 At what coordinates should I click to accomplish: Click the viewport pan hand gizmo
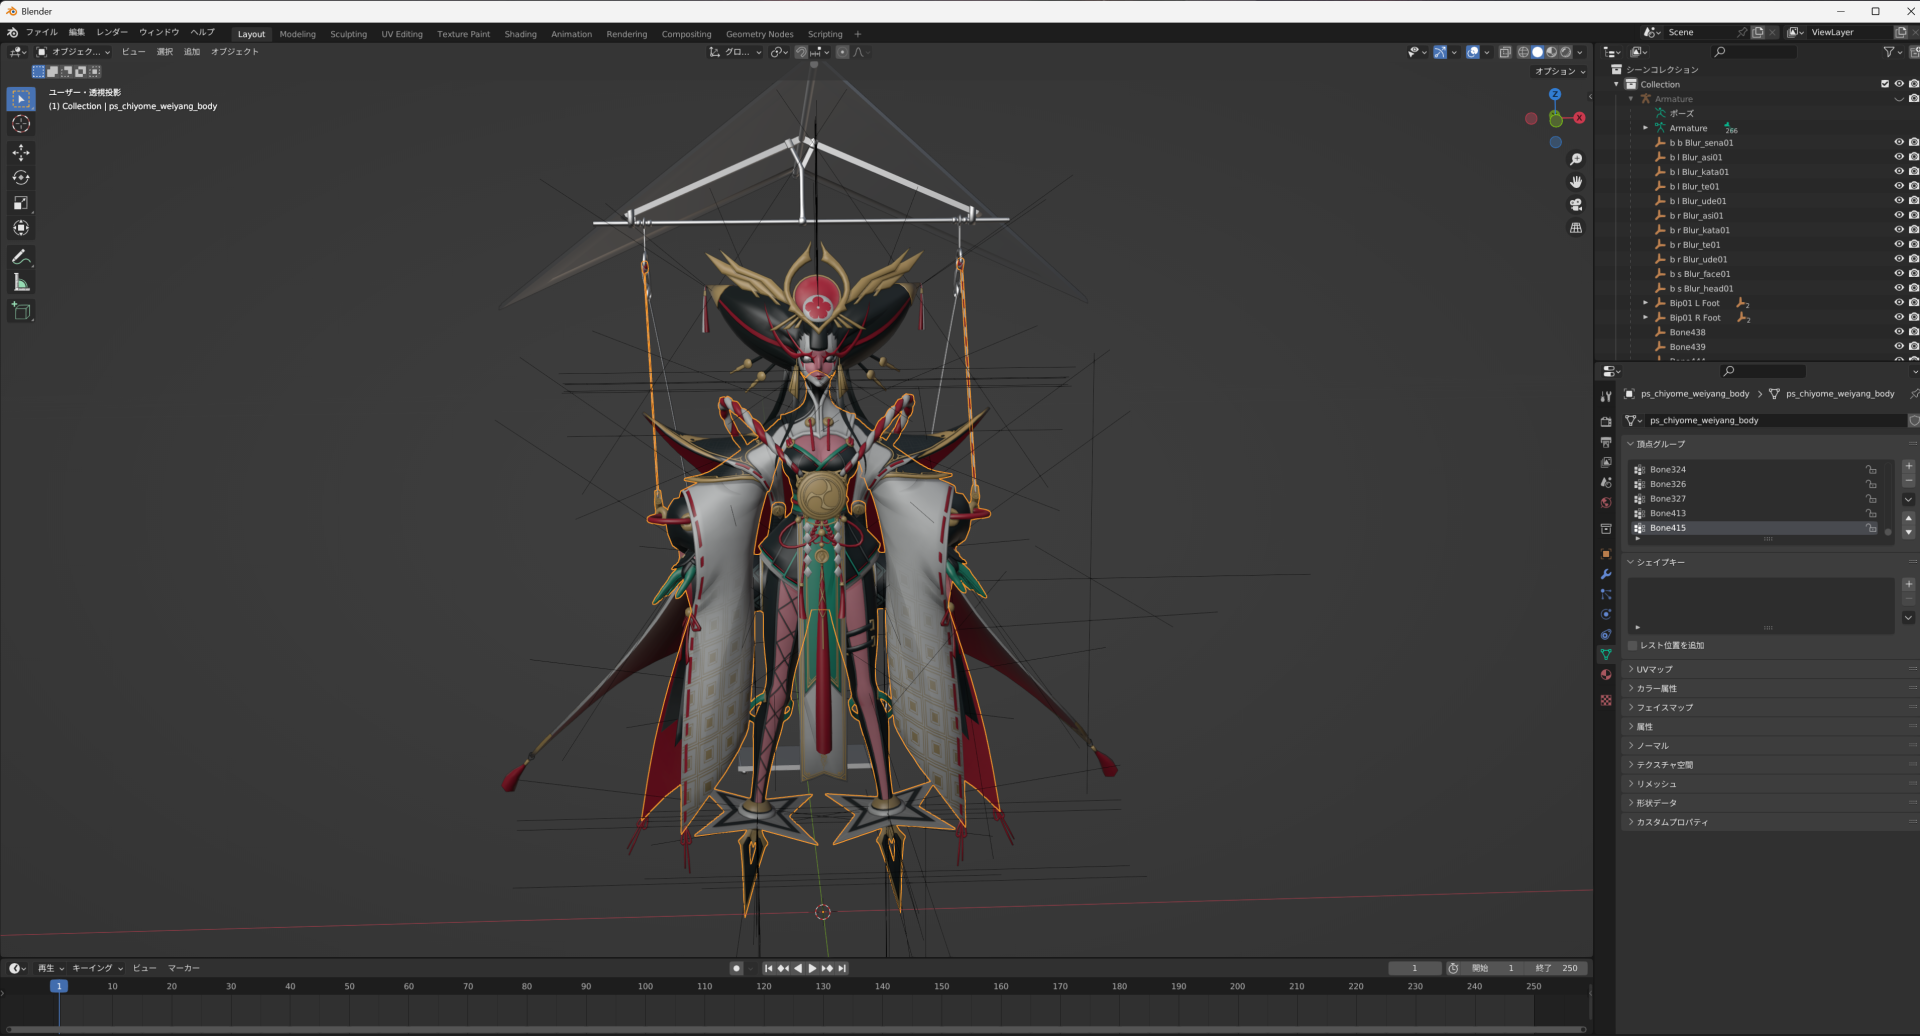pos(1576,182)
